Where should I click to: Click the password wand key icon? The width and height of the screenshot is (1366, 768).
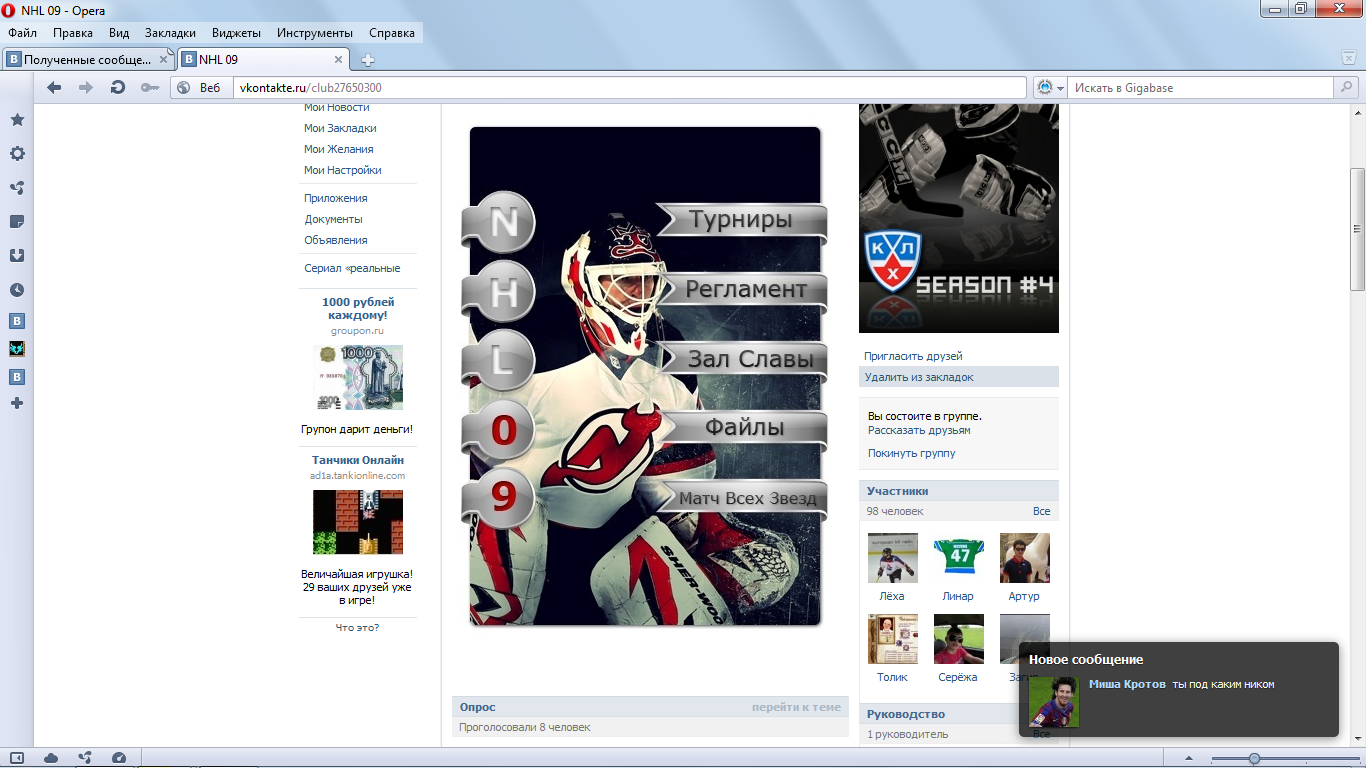[x=150, y=88]
